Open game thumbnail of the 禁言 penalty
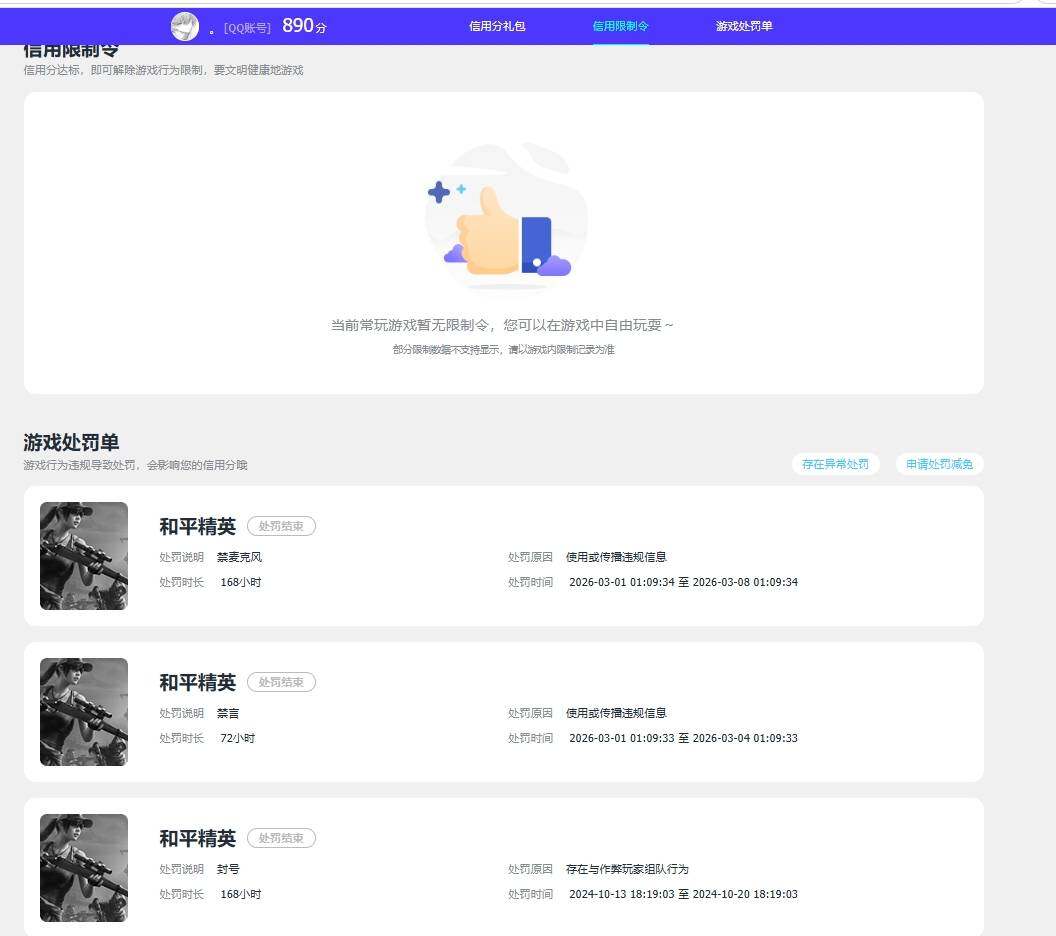The image size is (1056, 936). pyautogui.click(x=84, y=712)
